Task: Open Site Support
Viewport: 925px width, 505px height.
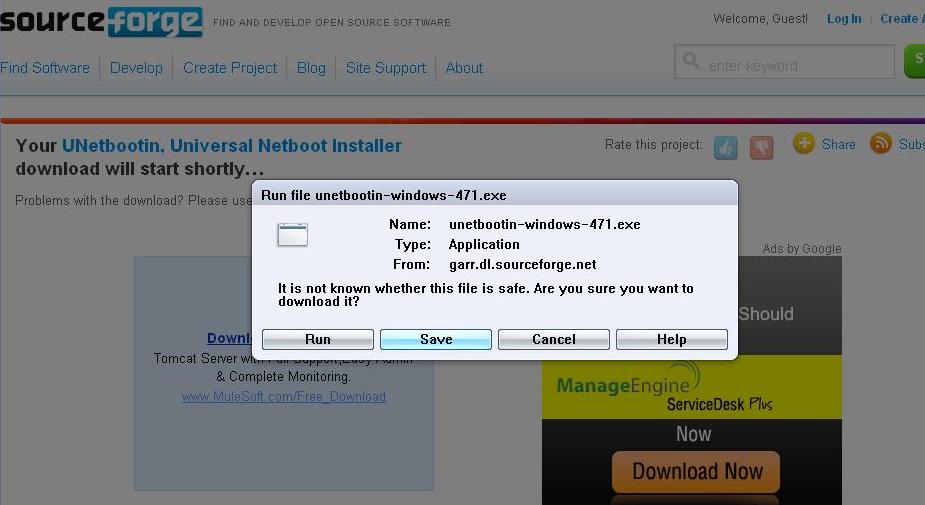Action: [385, 68]
